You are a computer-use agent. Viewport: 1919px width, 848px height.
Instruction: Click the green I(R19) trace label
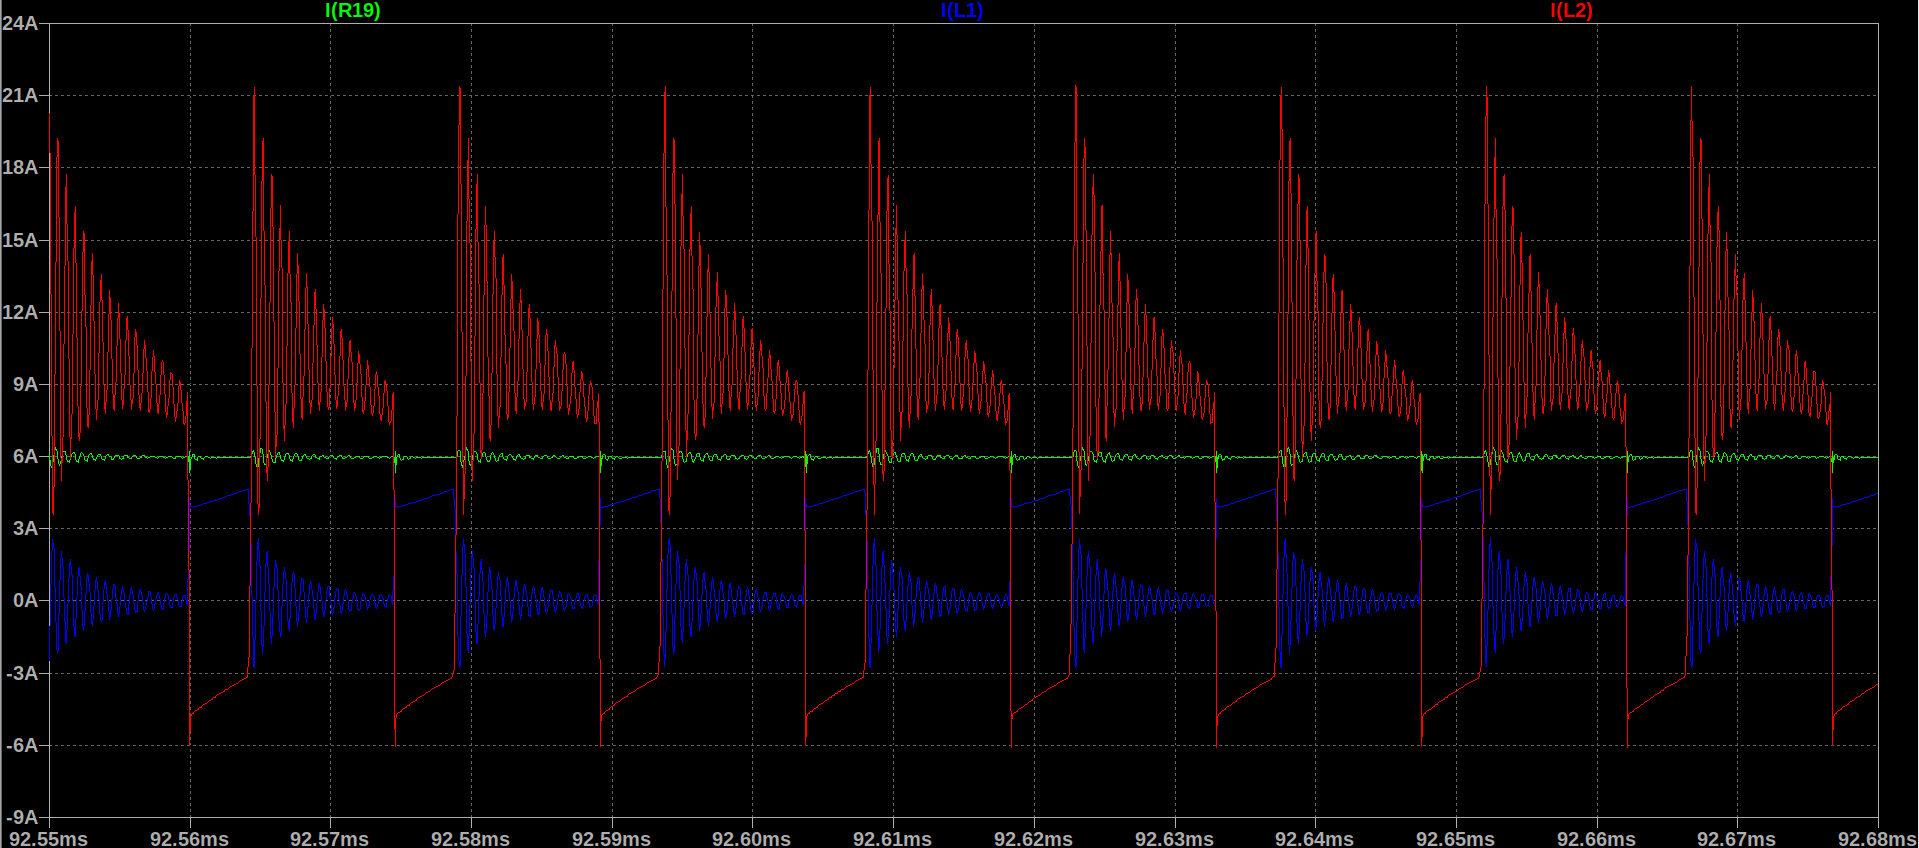352,11
